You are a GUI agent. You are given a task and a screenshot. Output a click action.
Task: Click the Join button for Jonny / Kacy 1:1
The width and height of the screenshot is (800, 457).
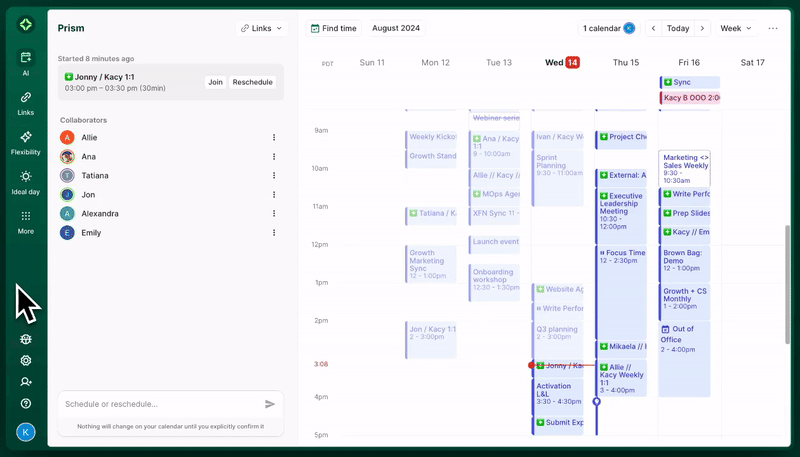click(215, 82)
